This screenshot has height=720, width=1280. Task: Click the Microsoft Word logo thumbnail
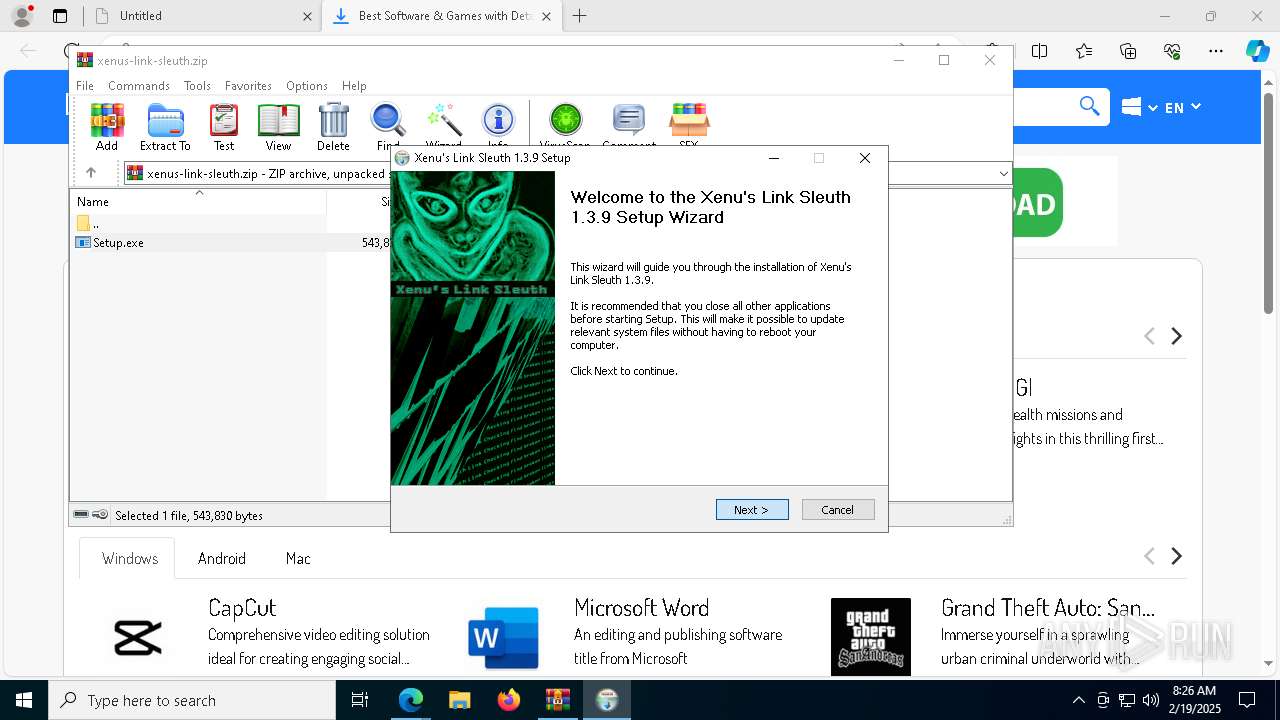pos(503,637)
